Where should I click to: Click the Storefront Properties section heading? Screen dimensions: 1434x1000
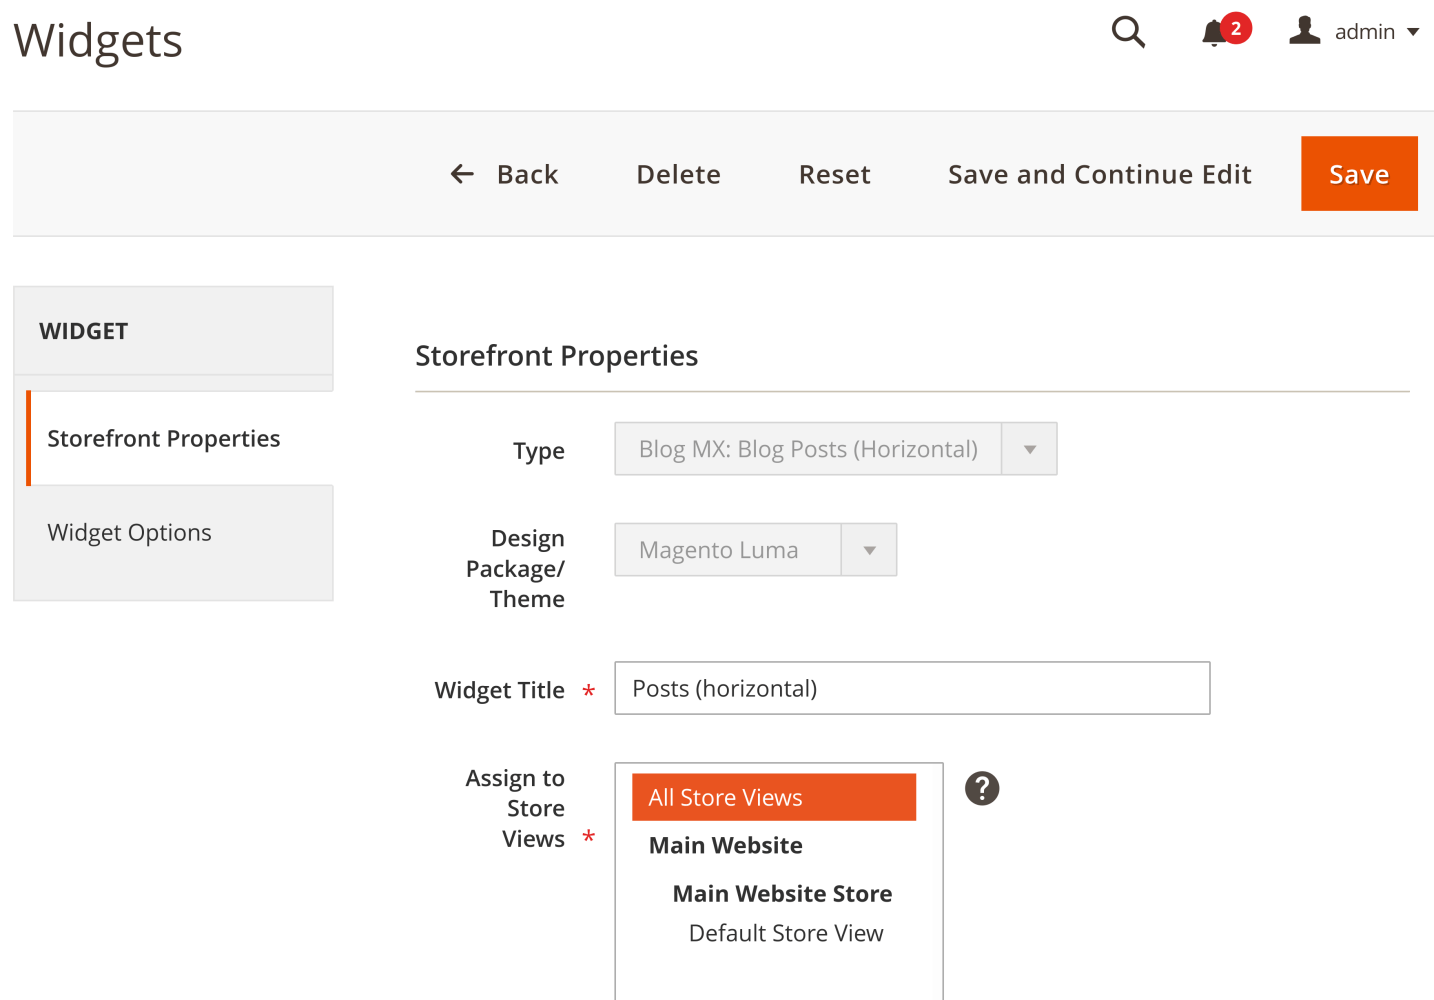557,356
